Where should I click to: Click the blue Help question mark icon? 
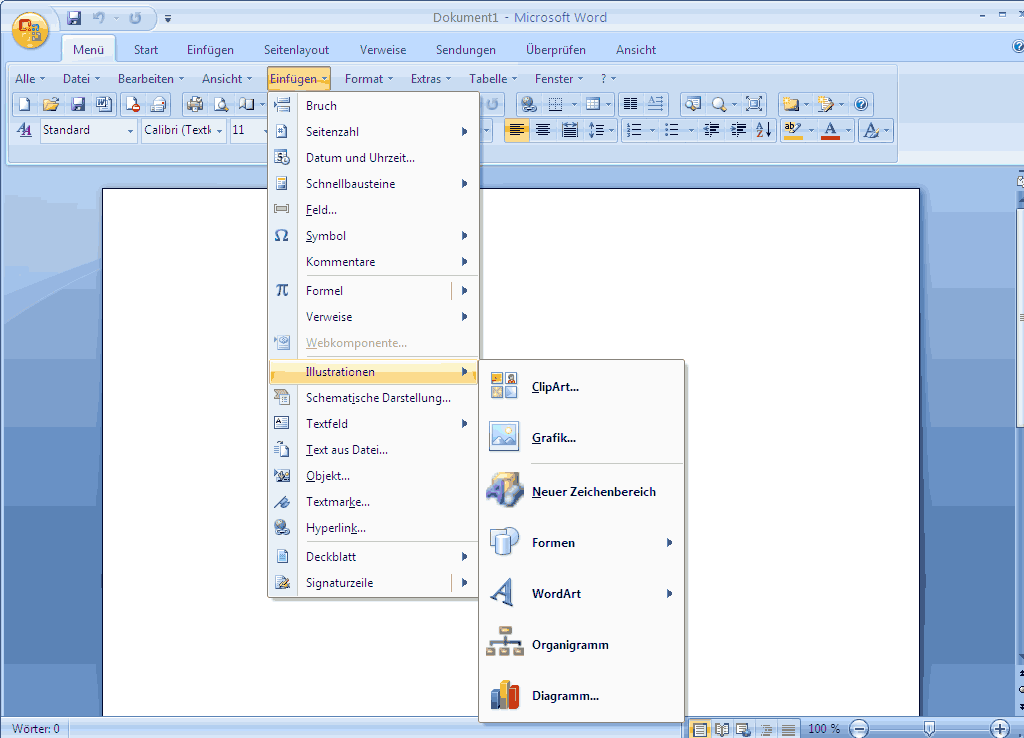[x=861, y=104]
